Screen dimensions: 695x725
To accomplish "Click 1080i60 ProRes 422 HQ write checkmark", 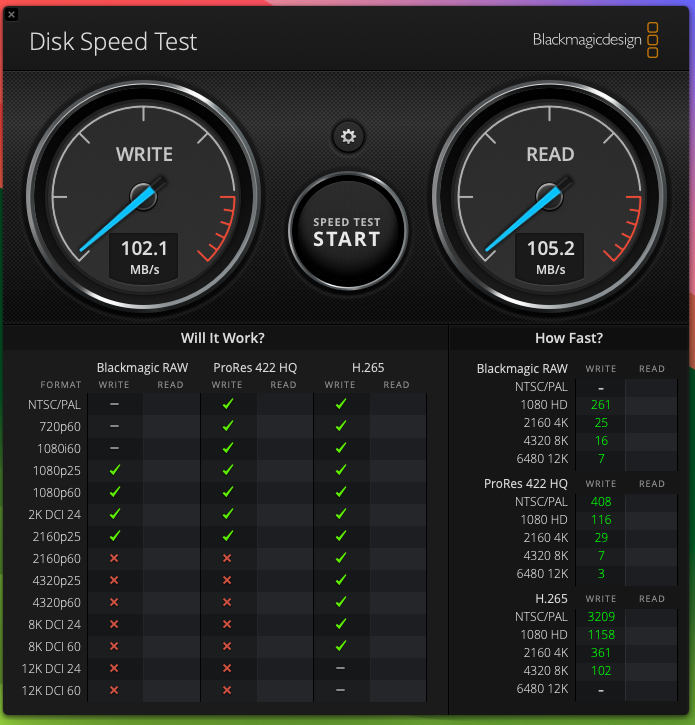I will (228, 448).
